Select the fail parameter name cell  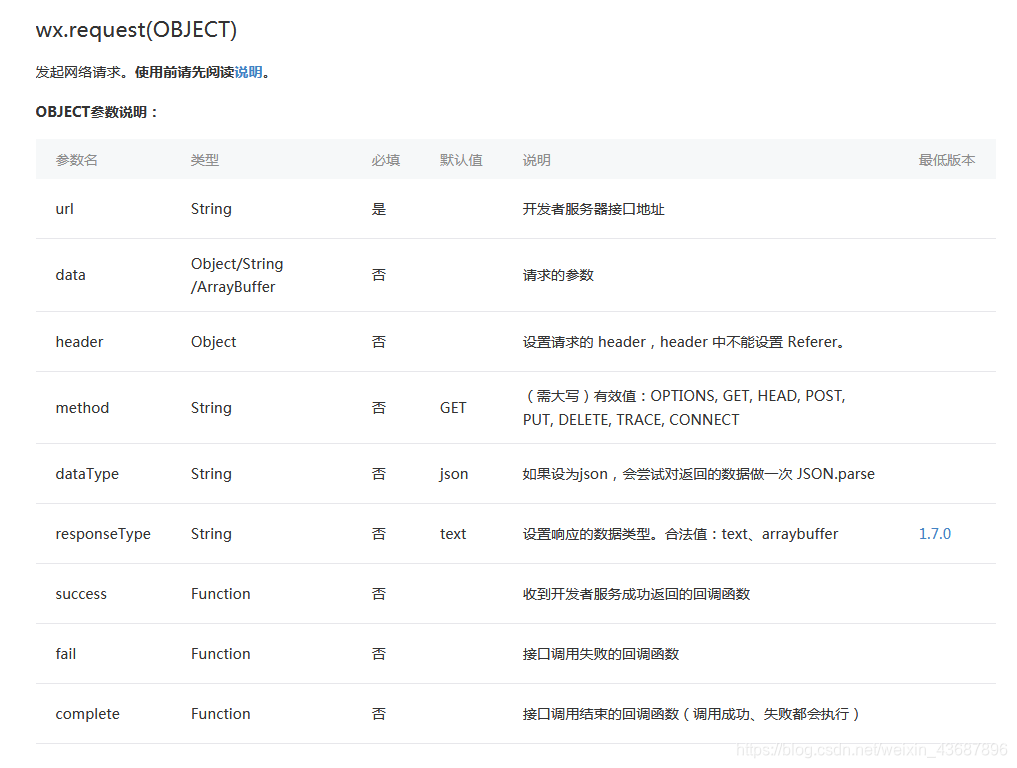point(66,654)
